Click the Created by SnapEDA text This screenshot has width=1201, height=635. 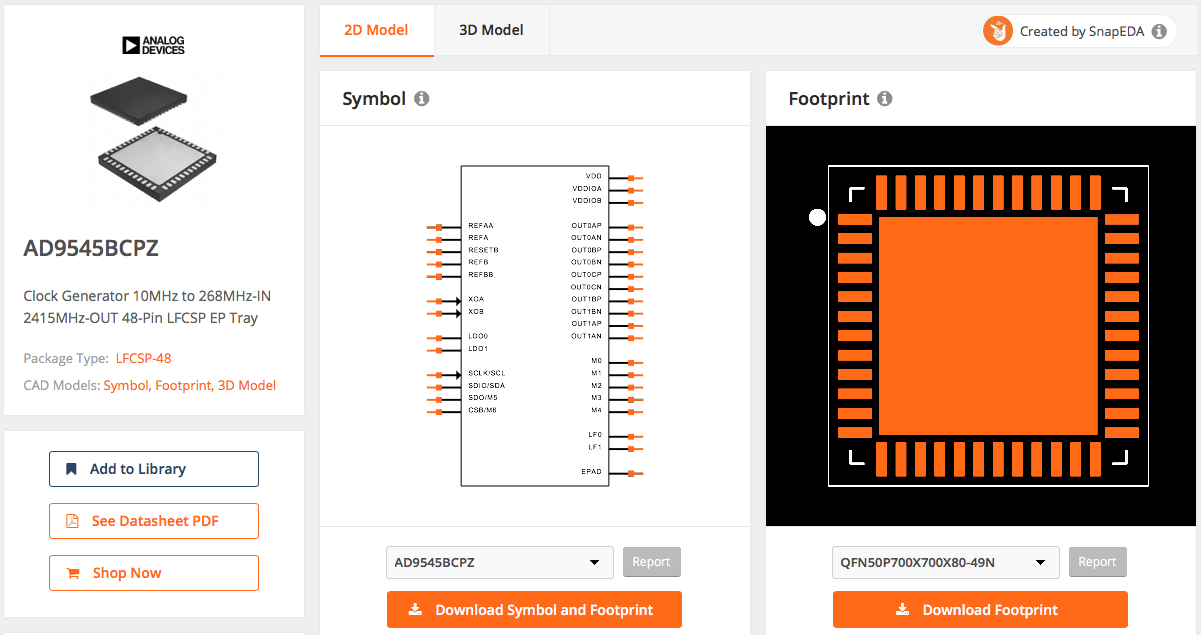click(x=1083, y=31)
